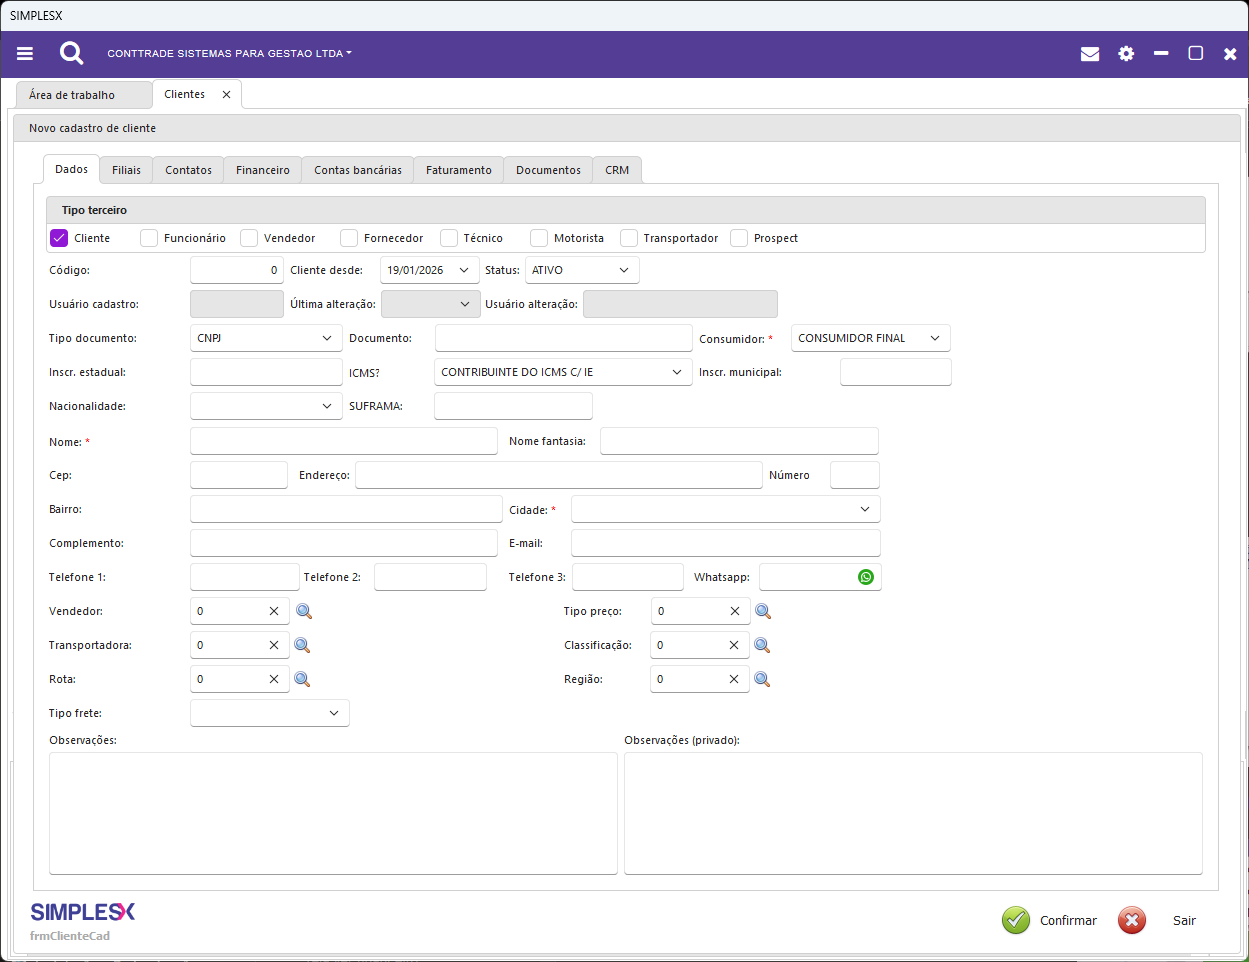The height and width of the screenshot is (962, 1249).
Task: Click the search magnifier in header
Action: tap(71, 54)
